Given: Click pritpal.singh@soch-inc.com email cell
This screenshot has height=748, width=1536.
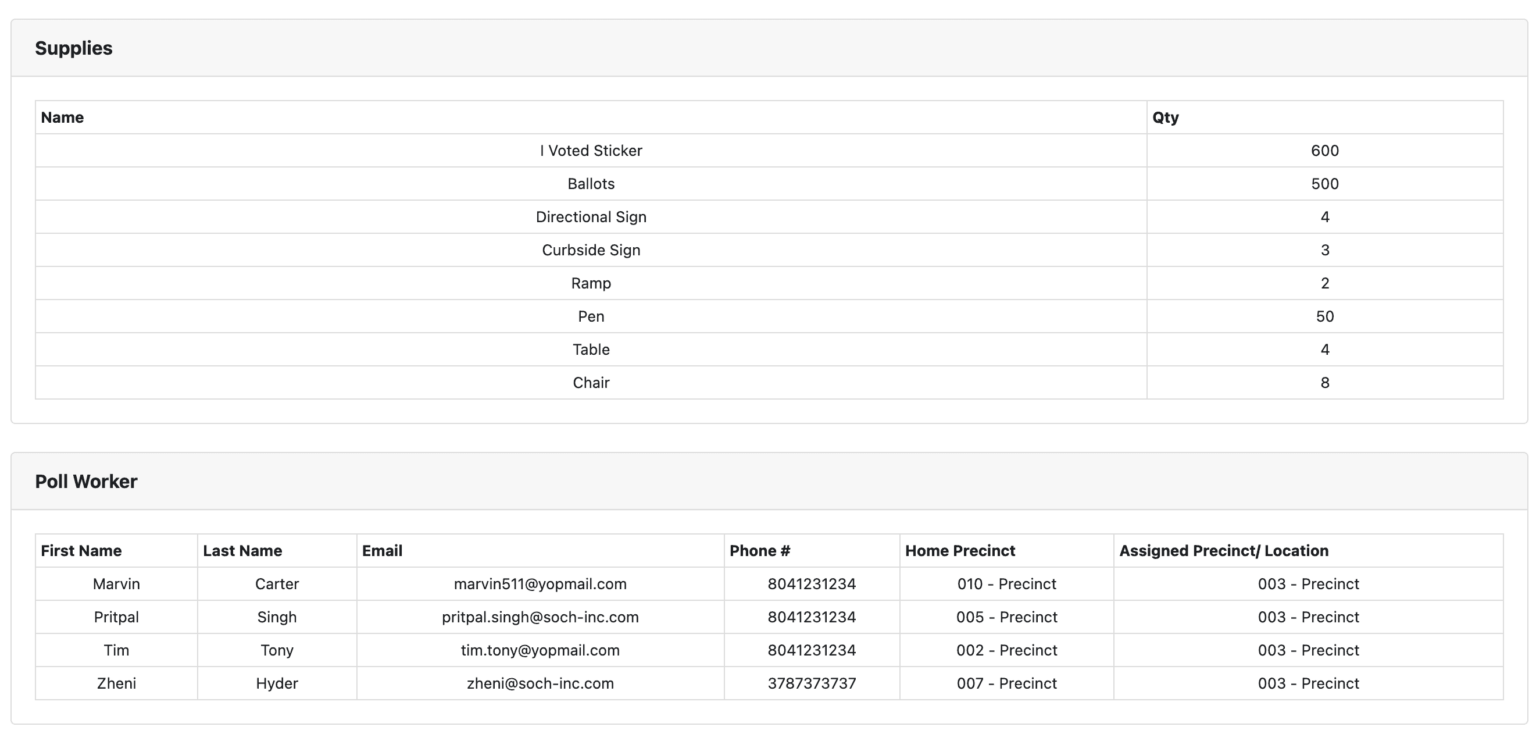Looking at the screenshot, I should tap(540, 617).
